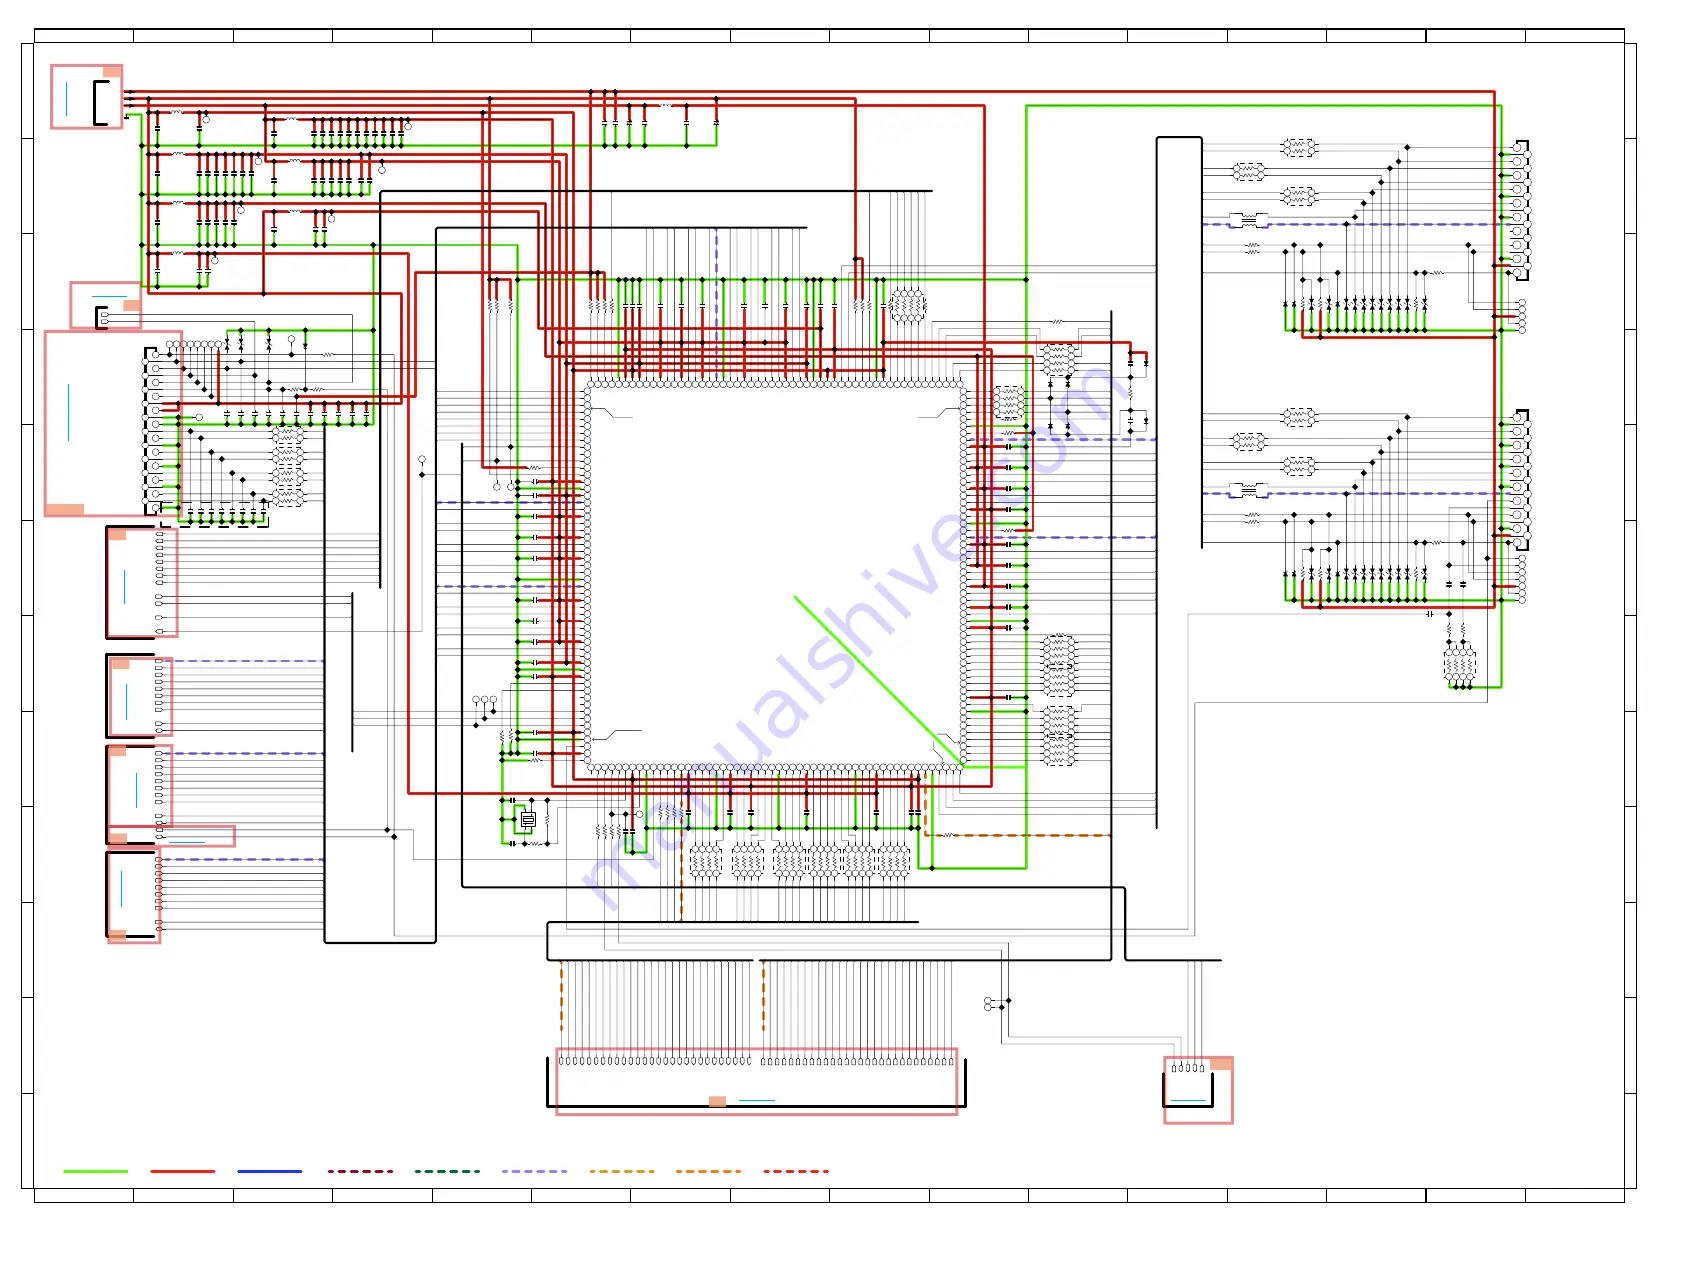Select the dashed dark-maroon legend line
1701x1263 pixels.
click(360, 1171)
